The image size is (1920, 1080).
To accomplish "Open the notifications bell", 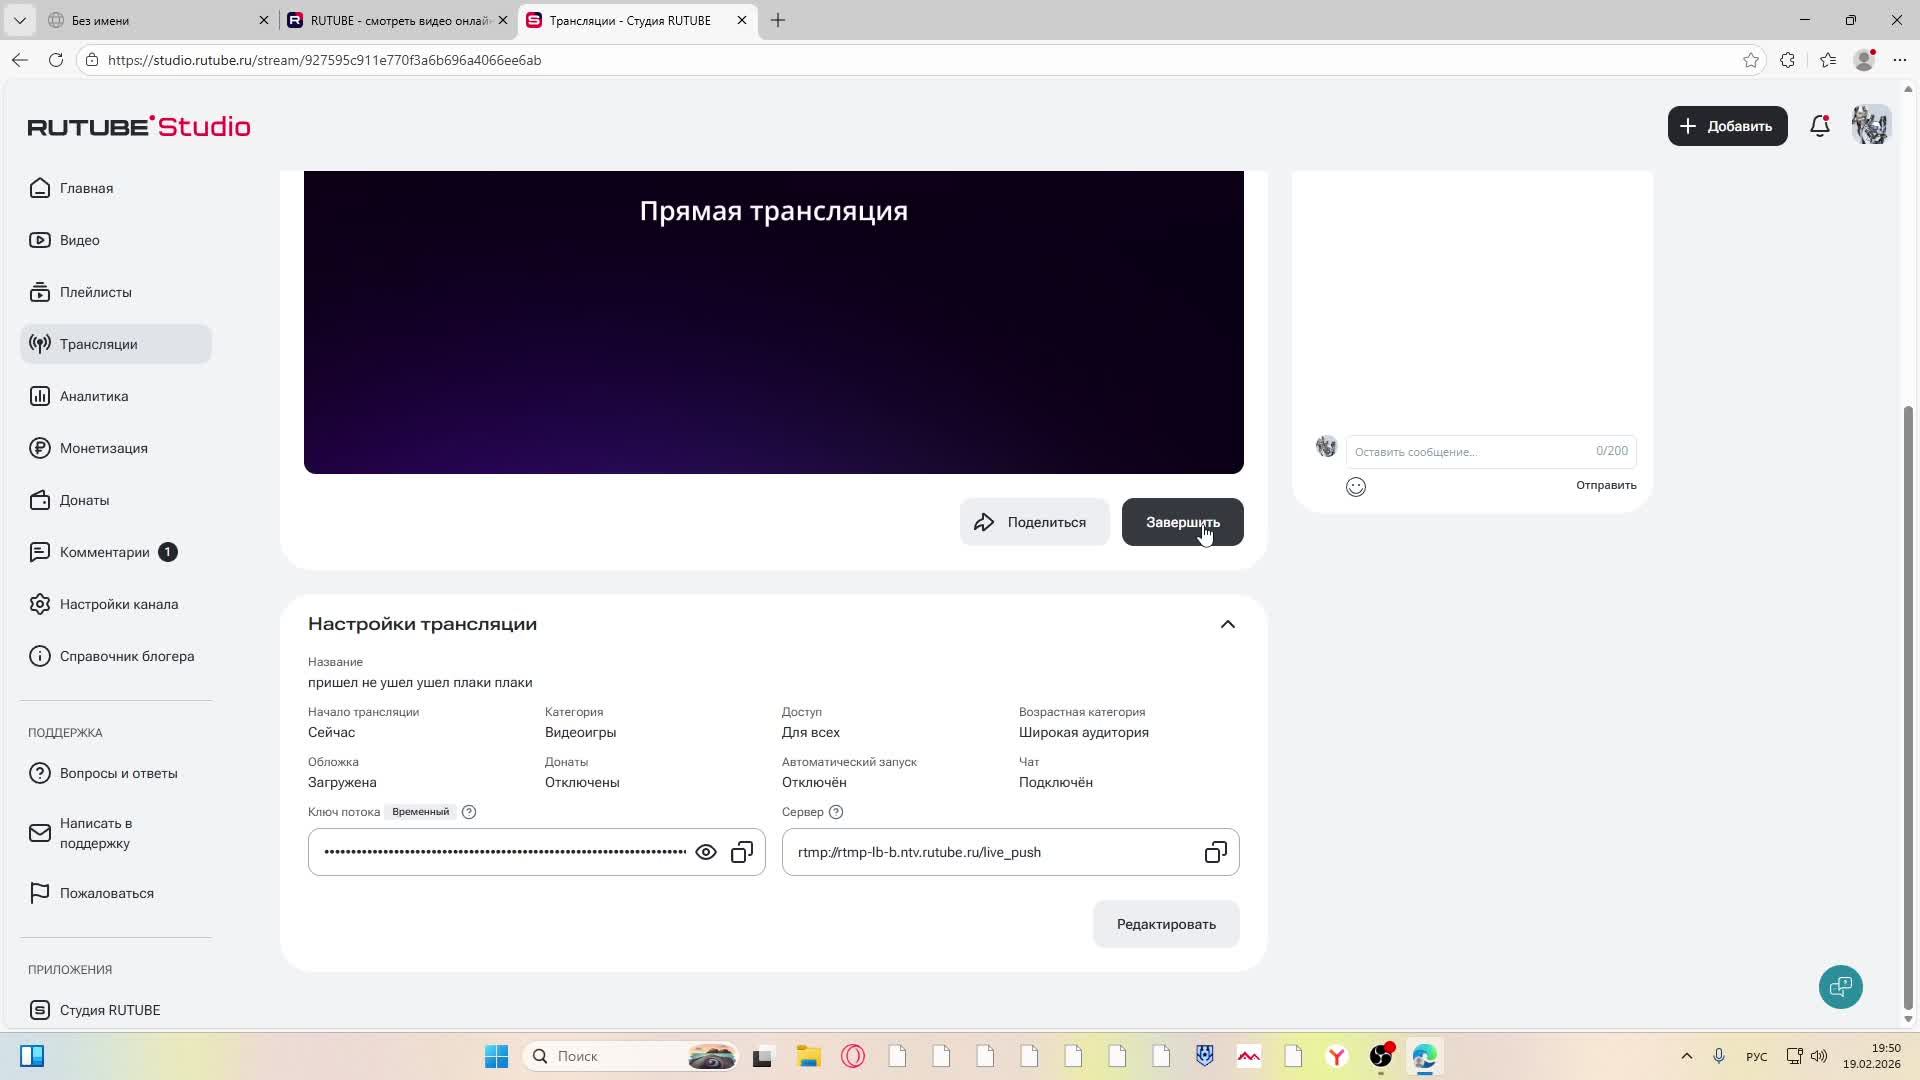I will click(x=1820, y=126).
